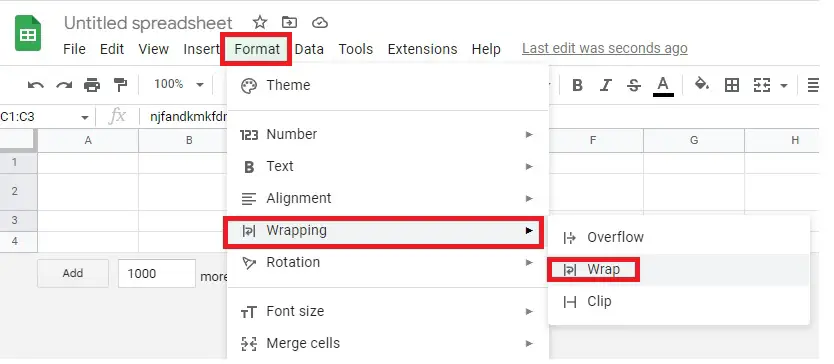Toggle strikethrough formatting in toolbar
This screenshot has width=834, height=364.
coord(633,85)
